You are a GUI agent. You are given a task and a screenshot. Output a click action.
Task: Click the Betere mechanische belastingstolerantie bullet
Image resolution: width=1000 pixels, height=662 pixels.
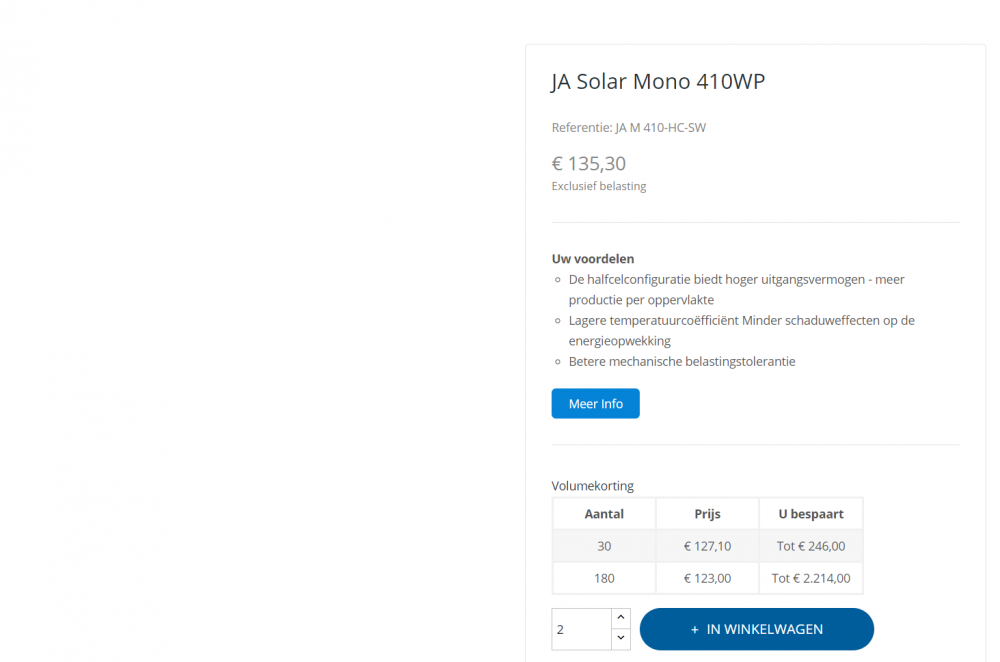click(682, 361)
